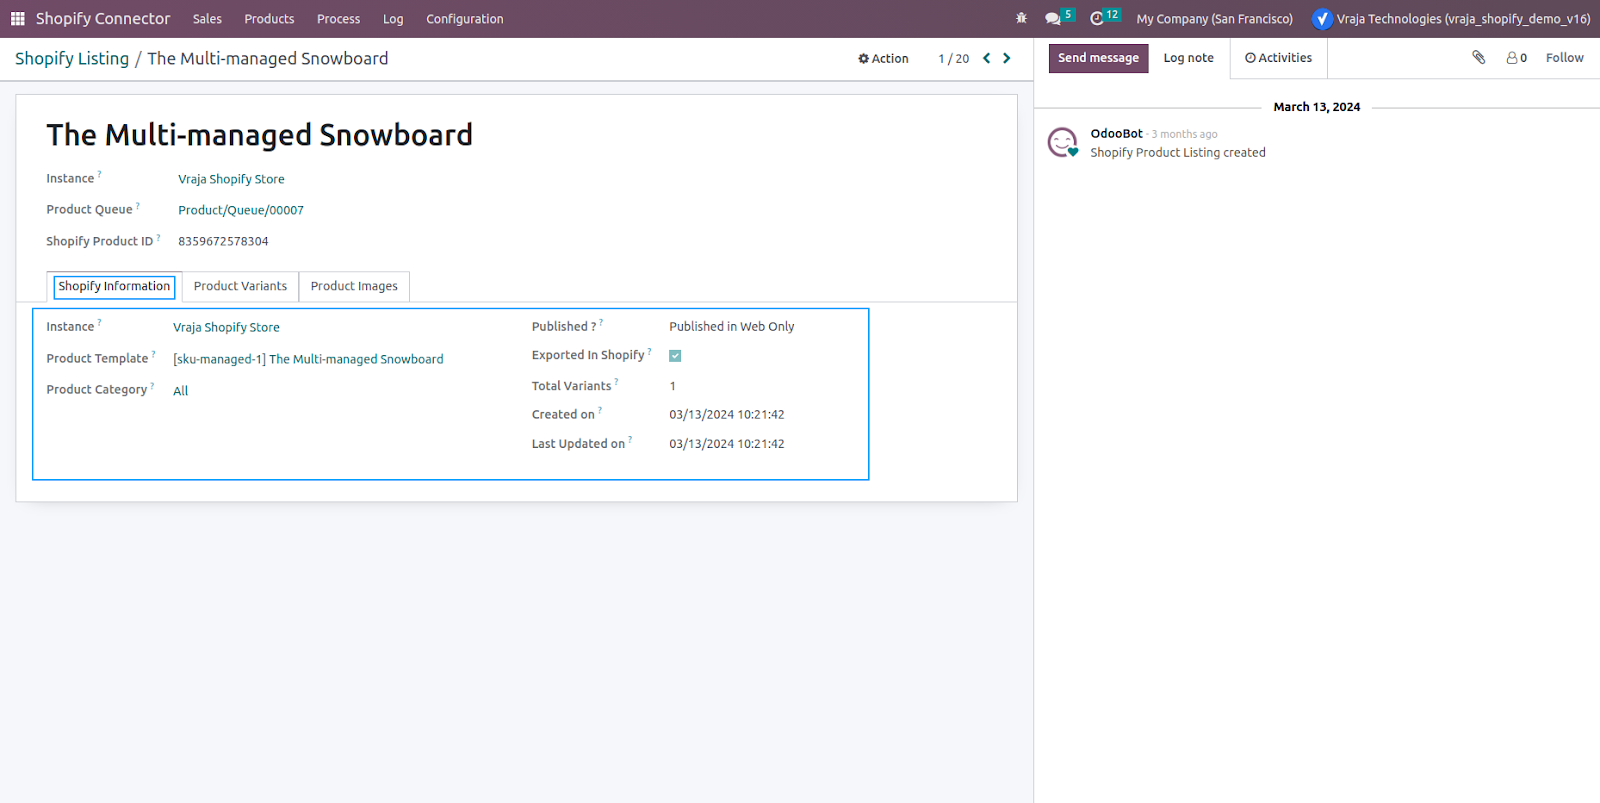Click Shopify Connector app title
The image size is (1600, 803).
(103, 19)
